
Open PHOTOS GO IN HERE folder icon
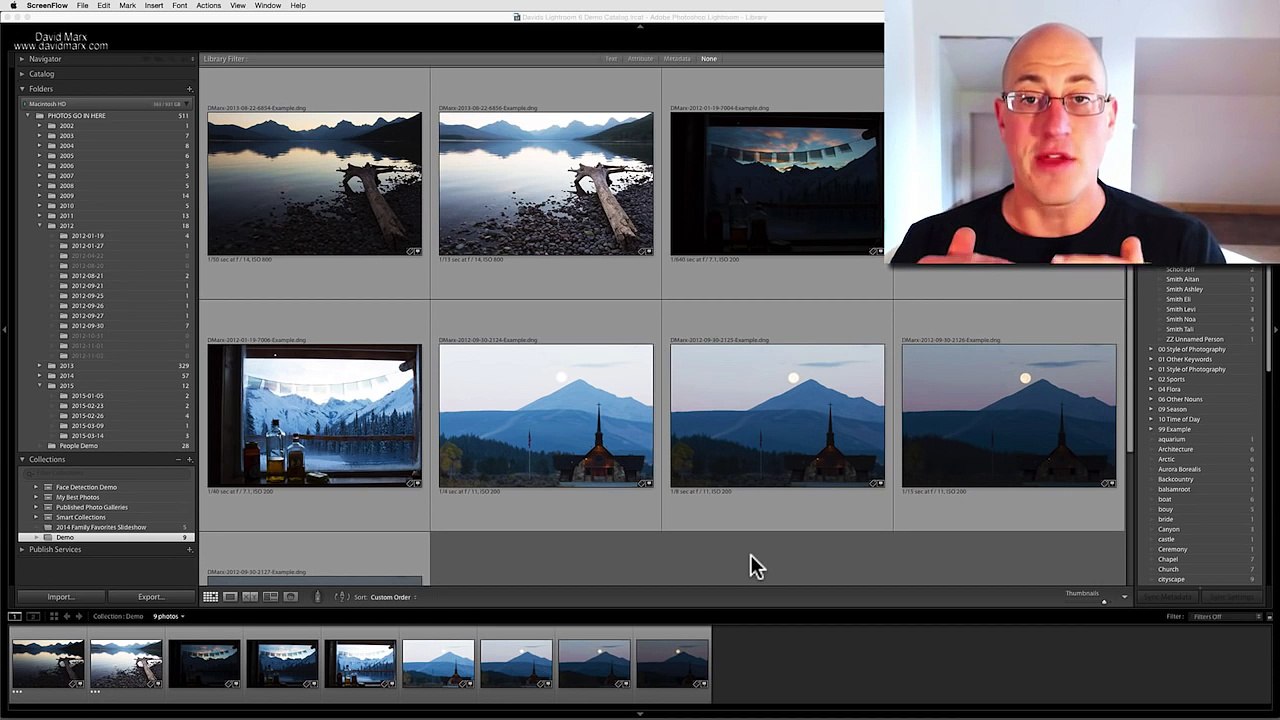tap(39, 116)
